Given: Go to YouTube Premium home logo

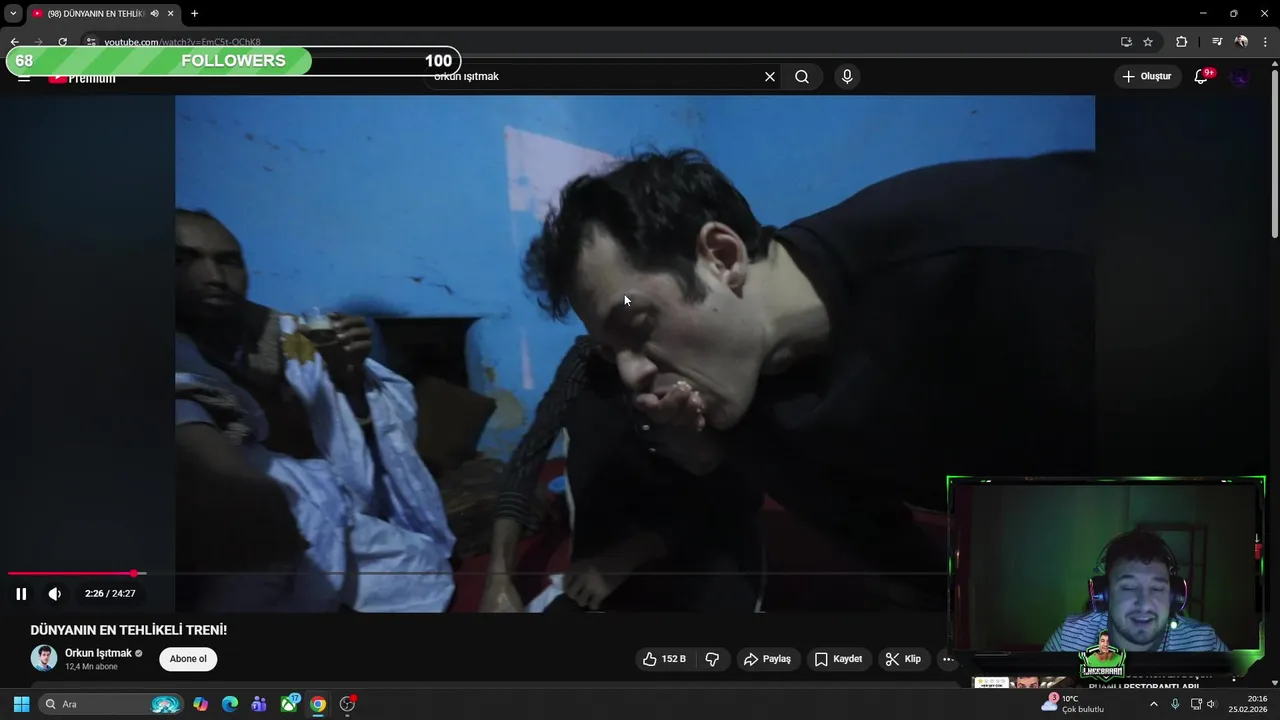Looking at the screenshot, I should 82,78.
